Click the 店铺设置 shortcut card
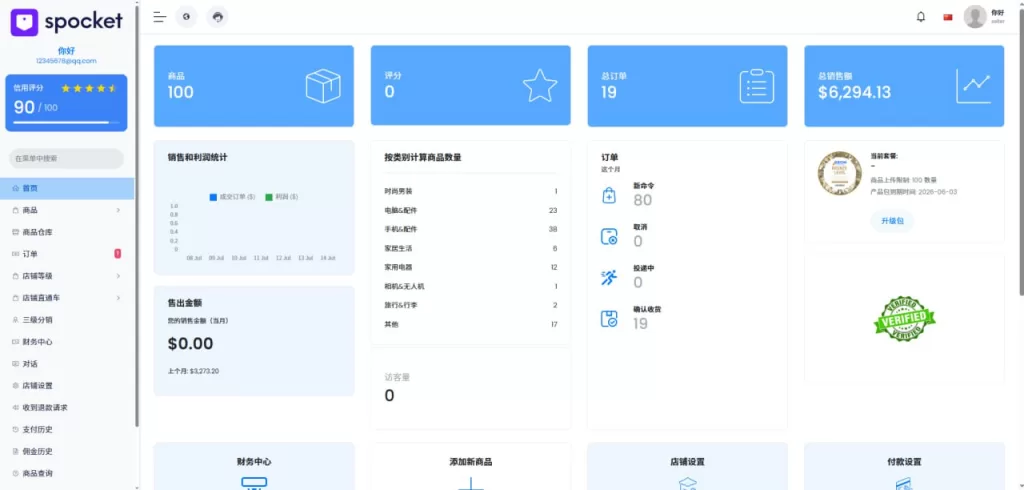Screen dimensions: 1024x490 click(688, 466)
